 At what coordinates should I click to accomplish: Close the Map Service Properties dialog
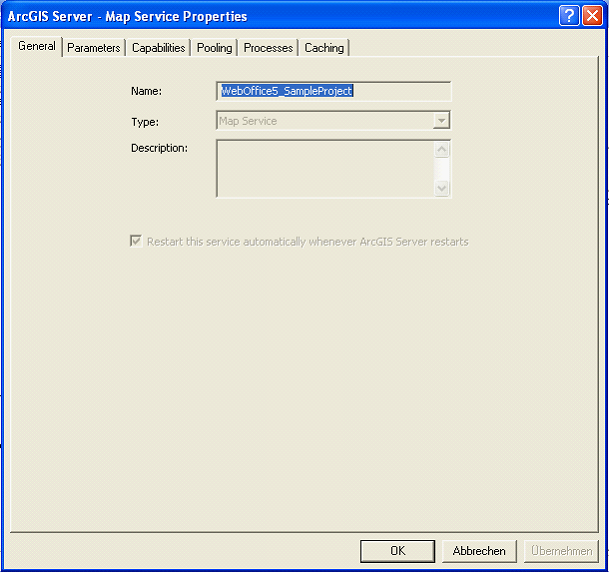tap(592, 16)
